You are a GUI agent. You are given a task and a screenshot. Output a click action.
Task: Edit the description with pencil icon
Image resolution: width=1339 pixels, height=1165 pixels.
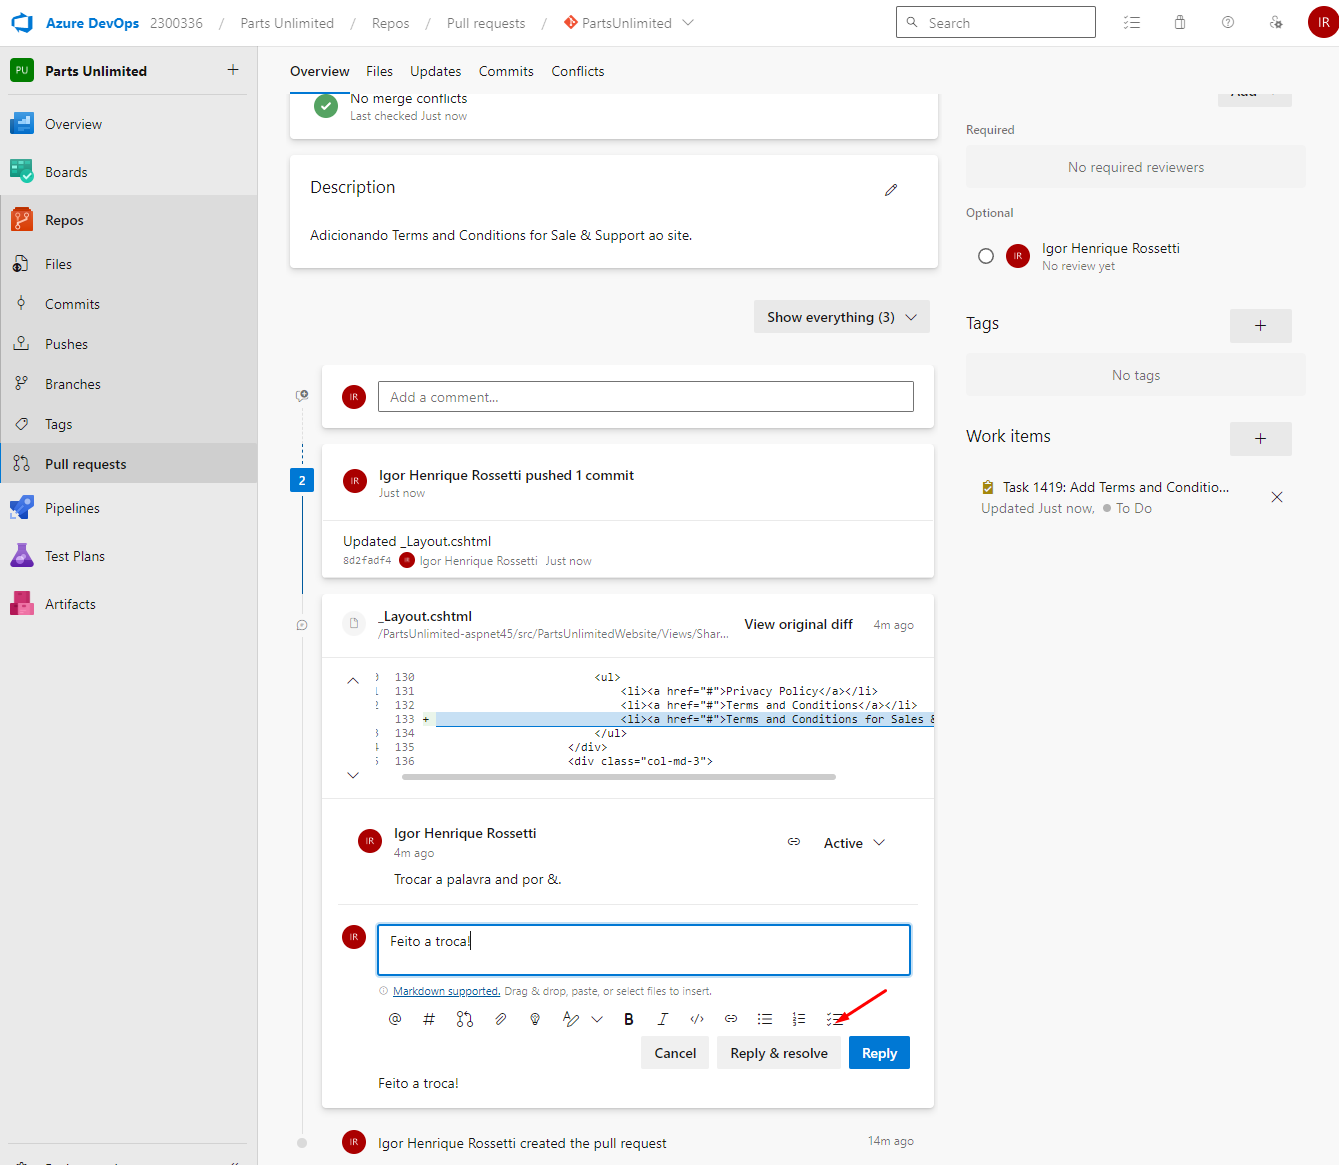[x=891, y=190]
